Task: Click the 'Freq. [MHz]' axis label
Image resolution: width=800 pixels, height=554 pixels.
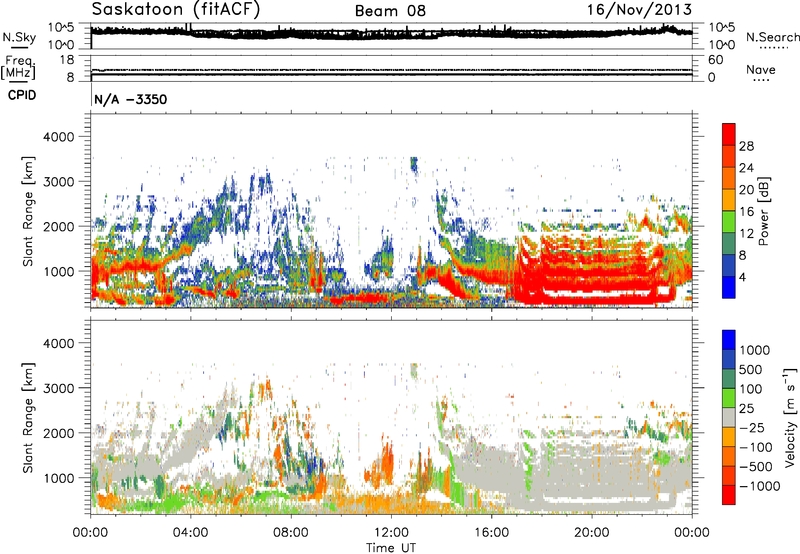Action: [18, 67]
